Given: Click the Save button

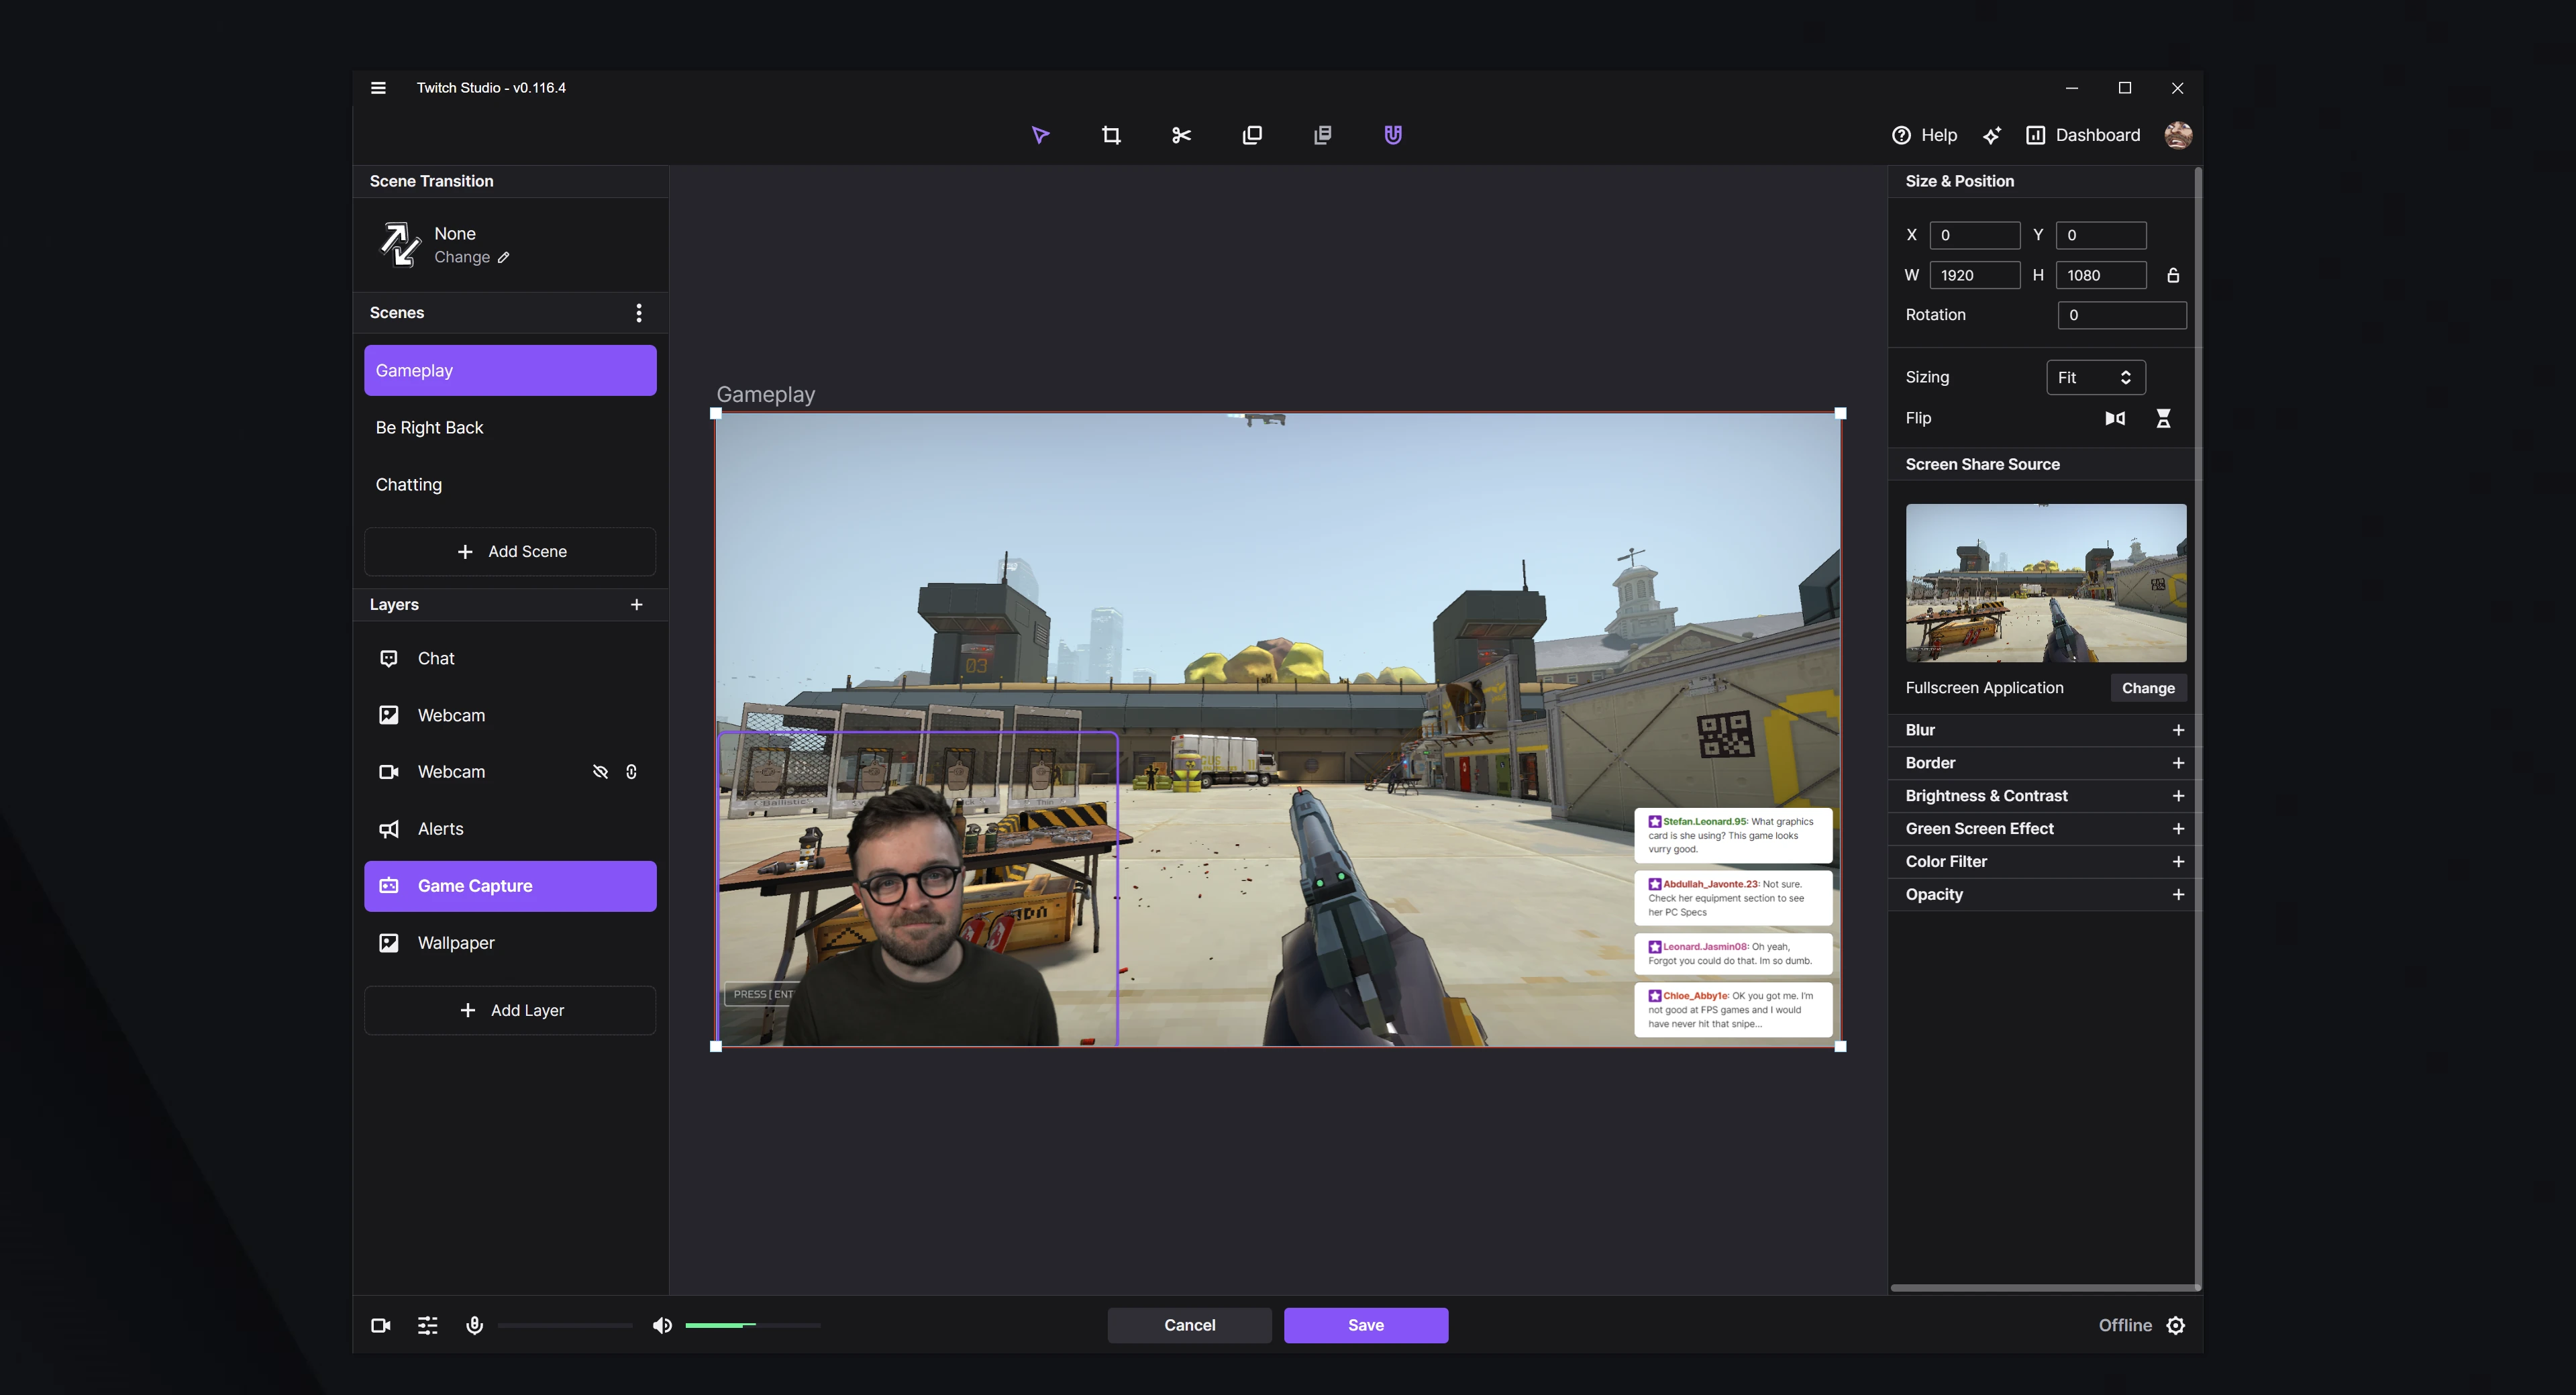Looking at the screenshot, I should tap(1365, 1325).
